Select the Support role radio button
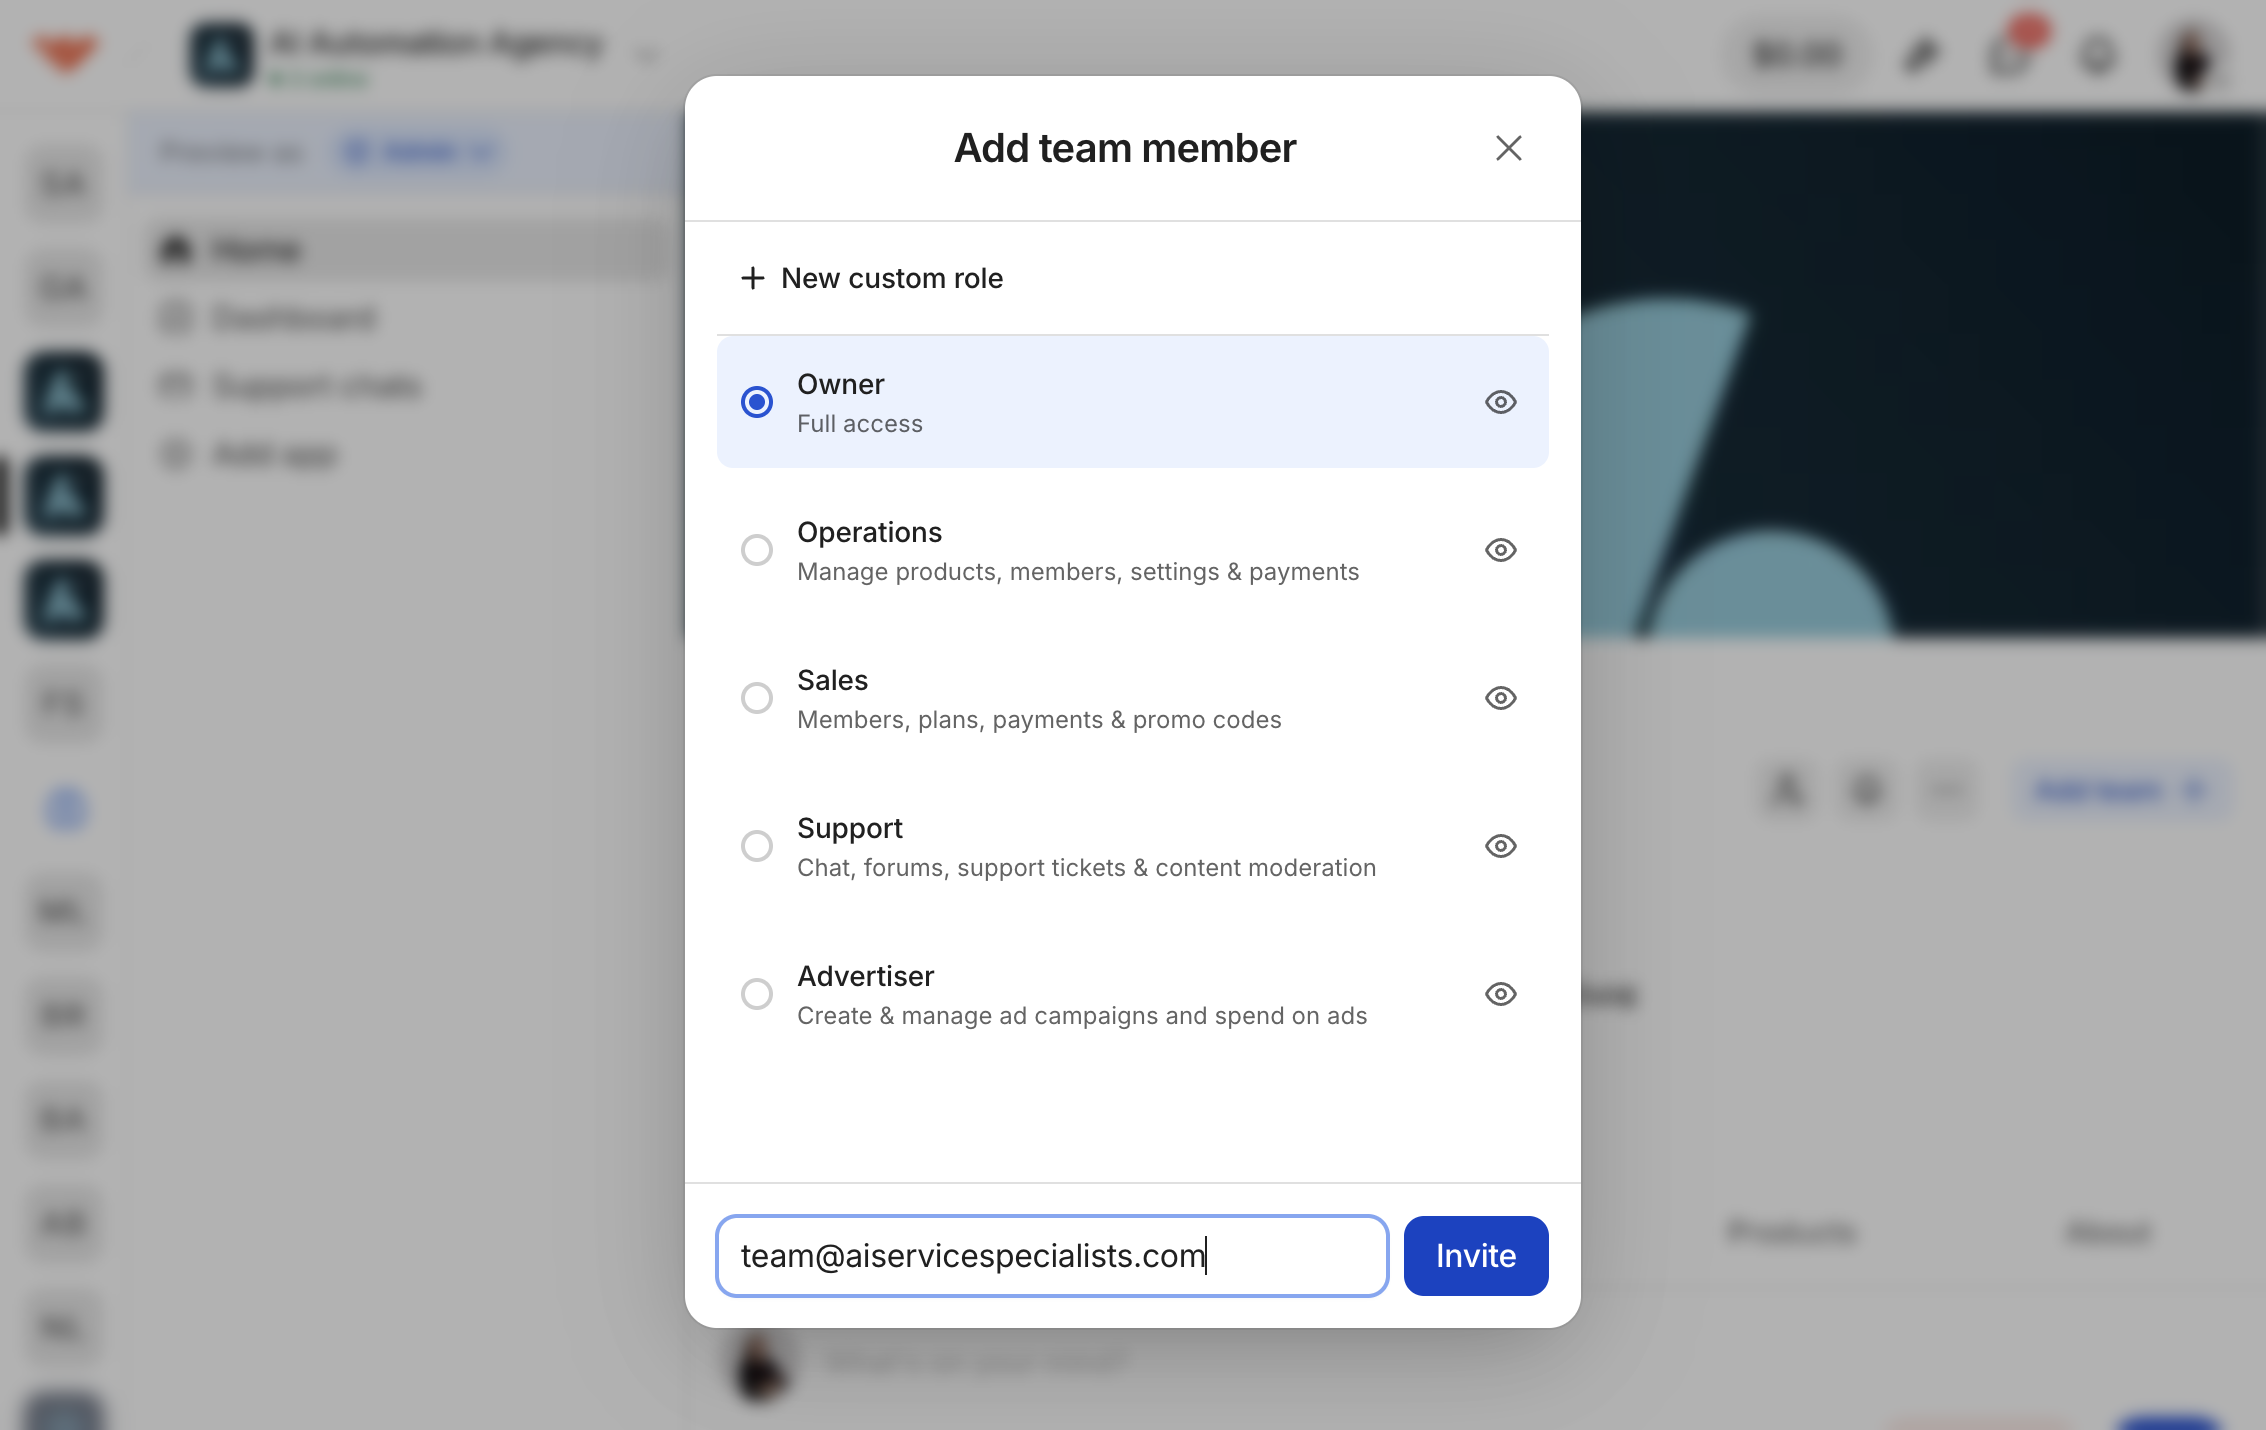Viewport: 2266px width, 1430px height. coord(757,846)
